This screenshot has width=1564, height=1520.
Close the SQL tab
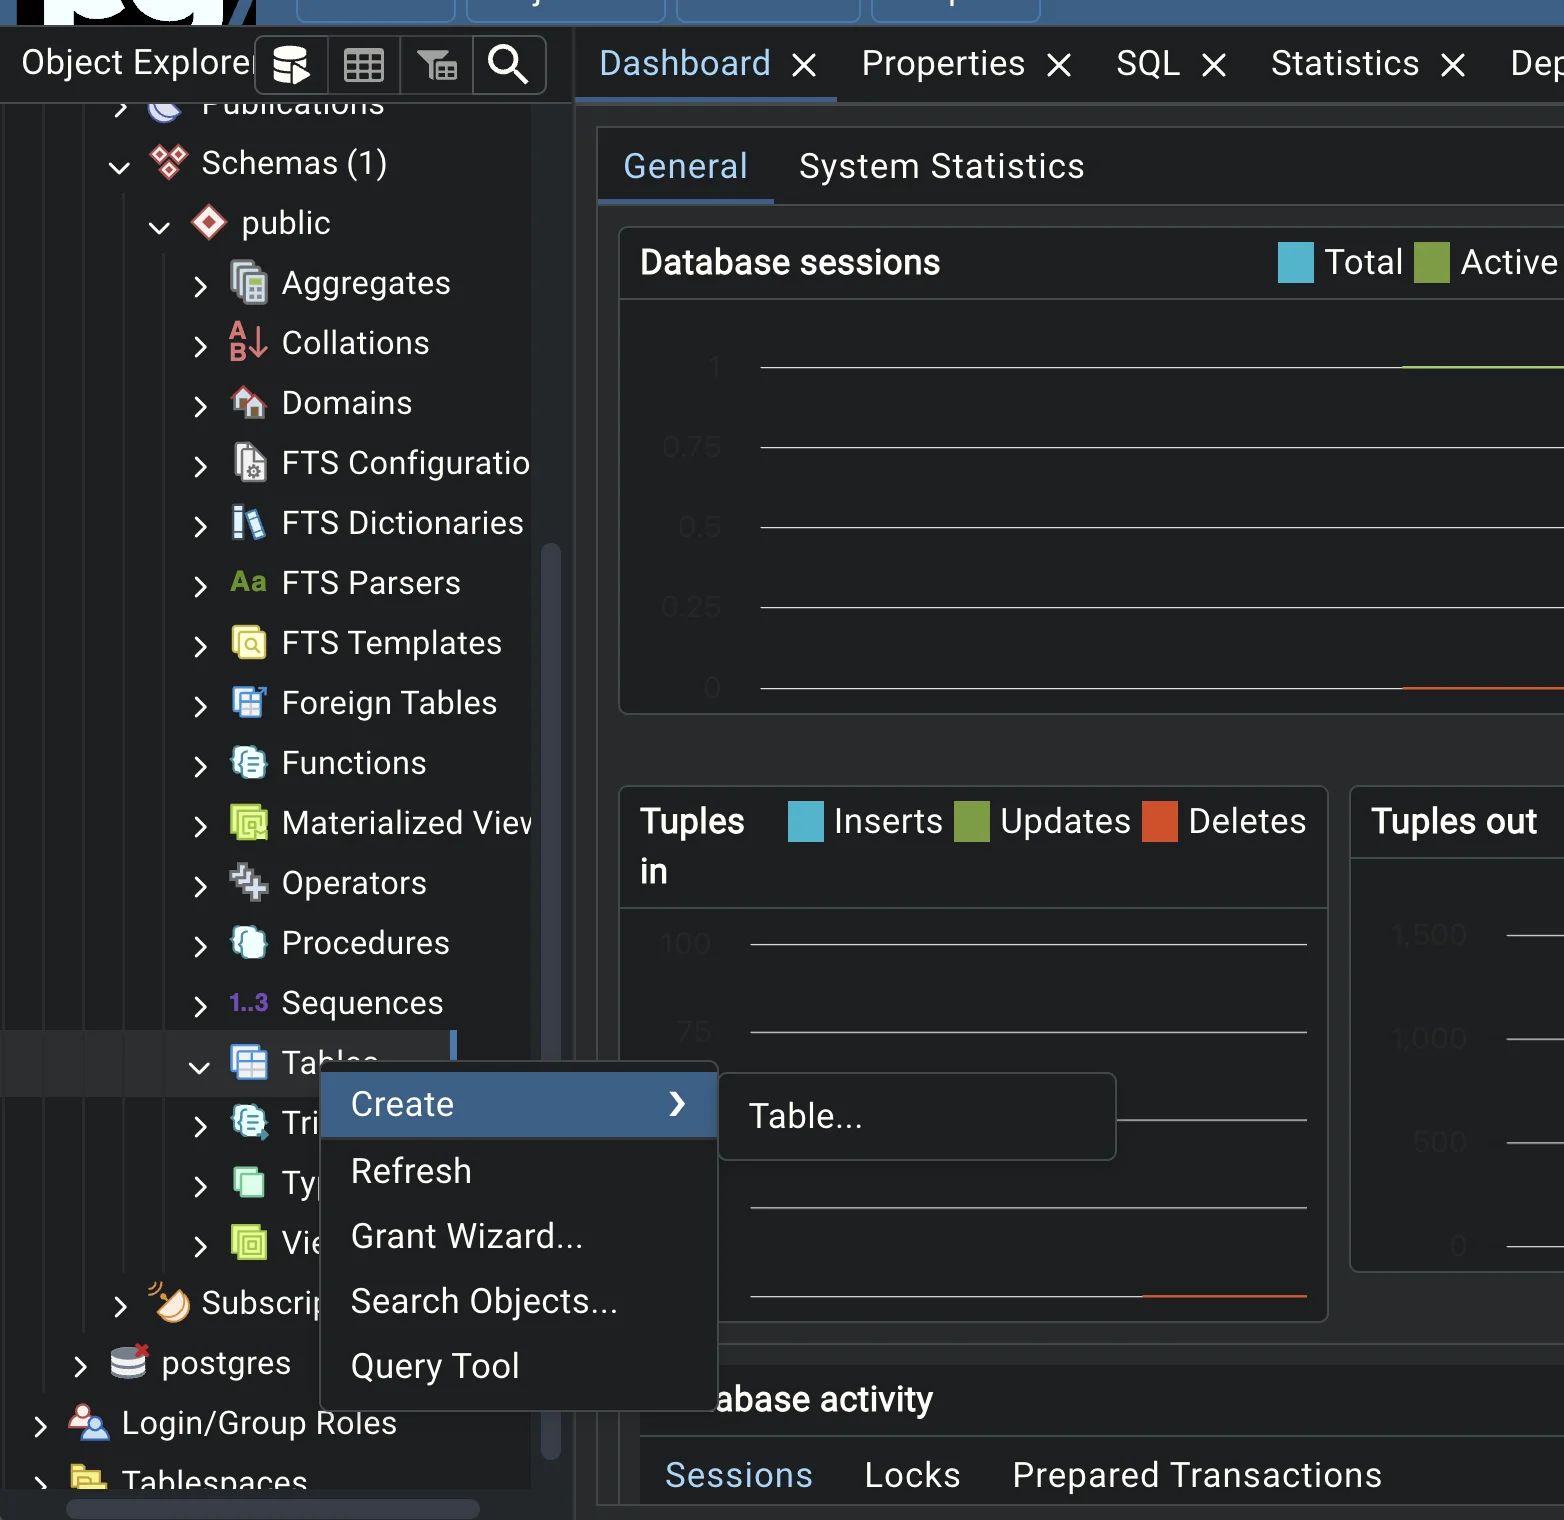pos(1214,66)
